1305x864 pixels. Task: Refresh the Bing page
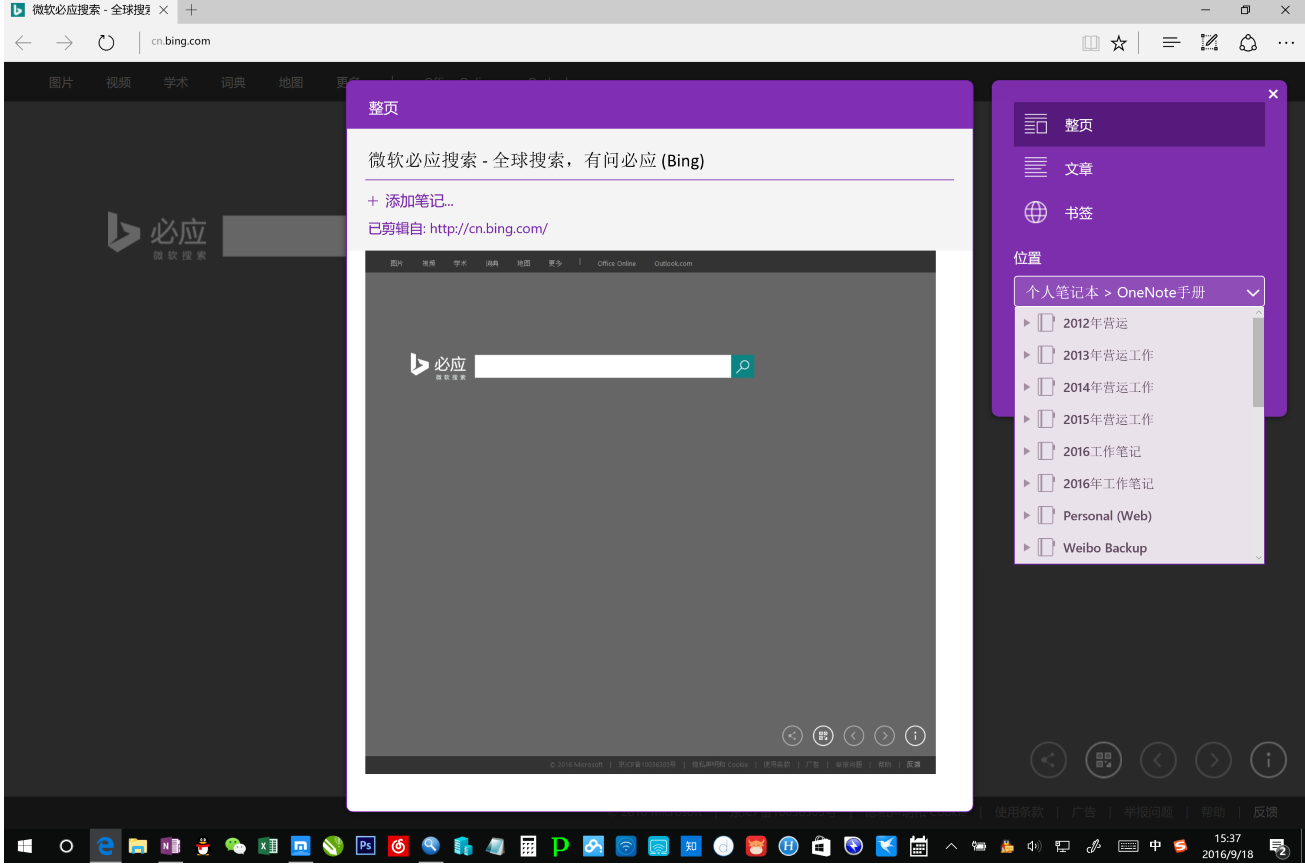pyautogui.click(x=106, y=42)
